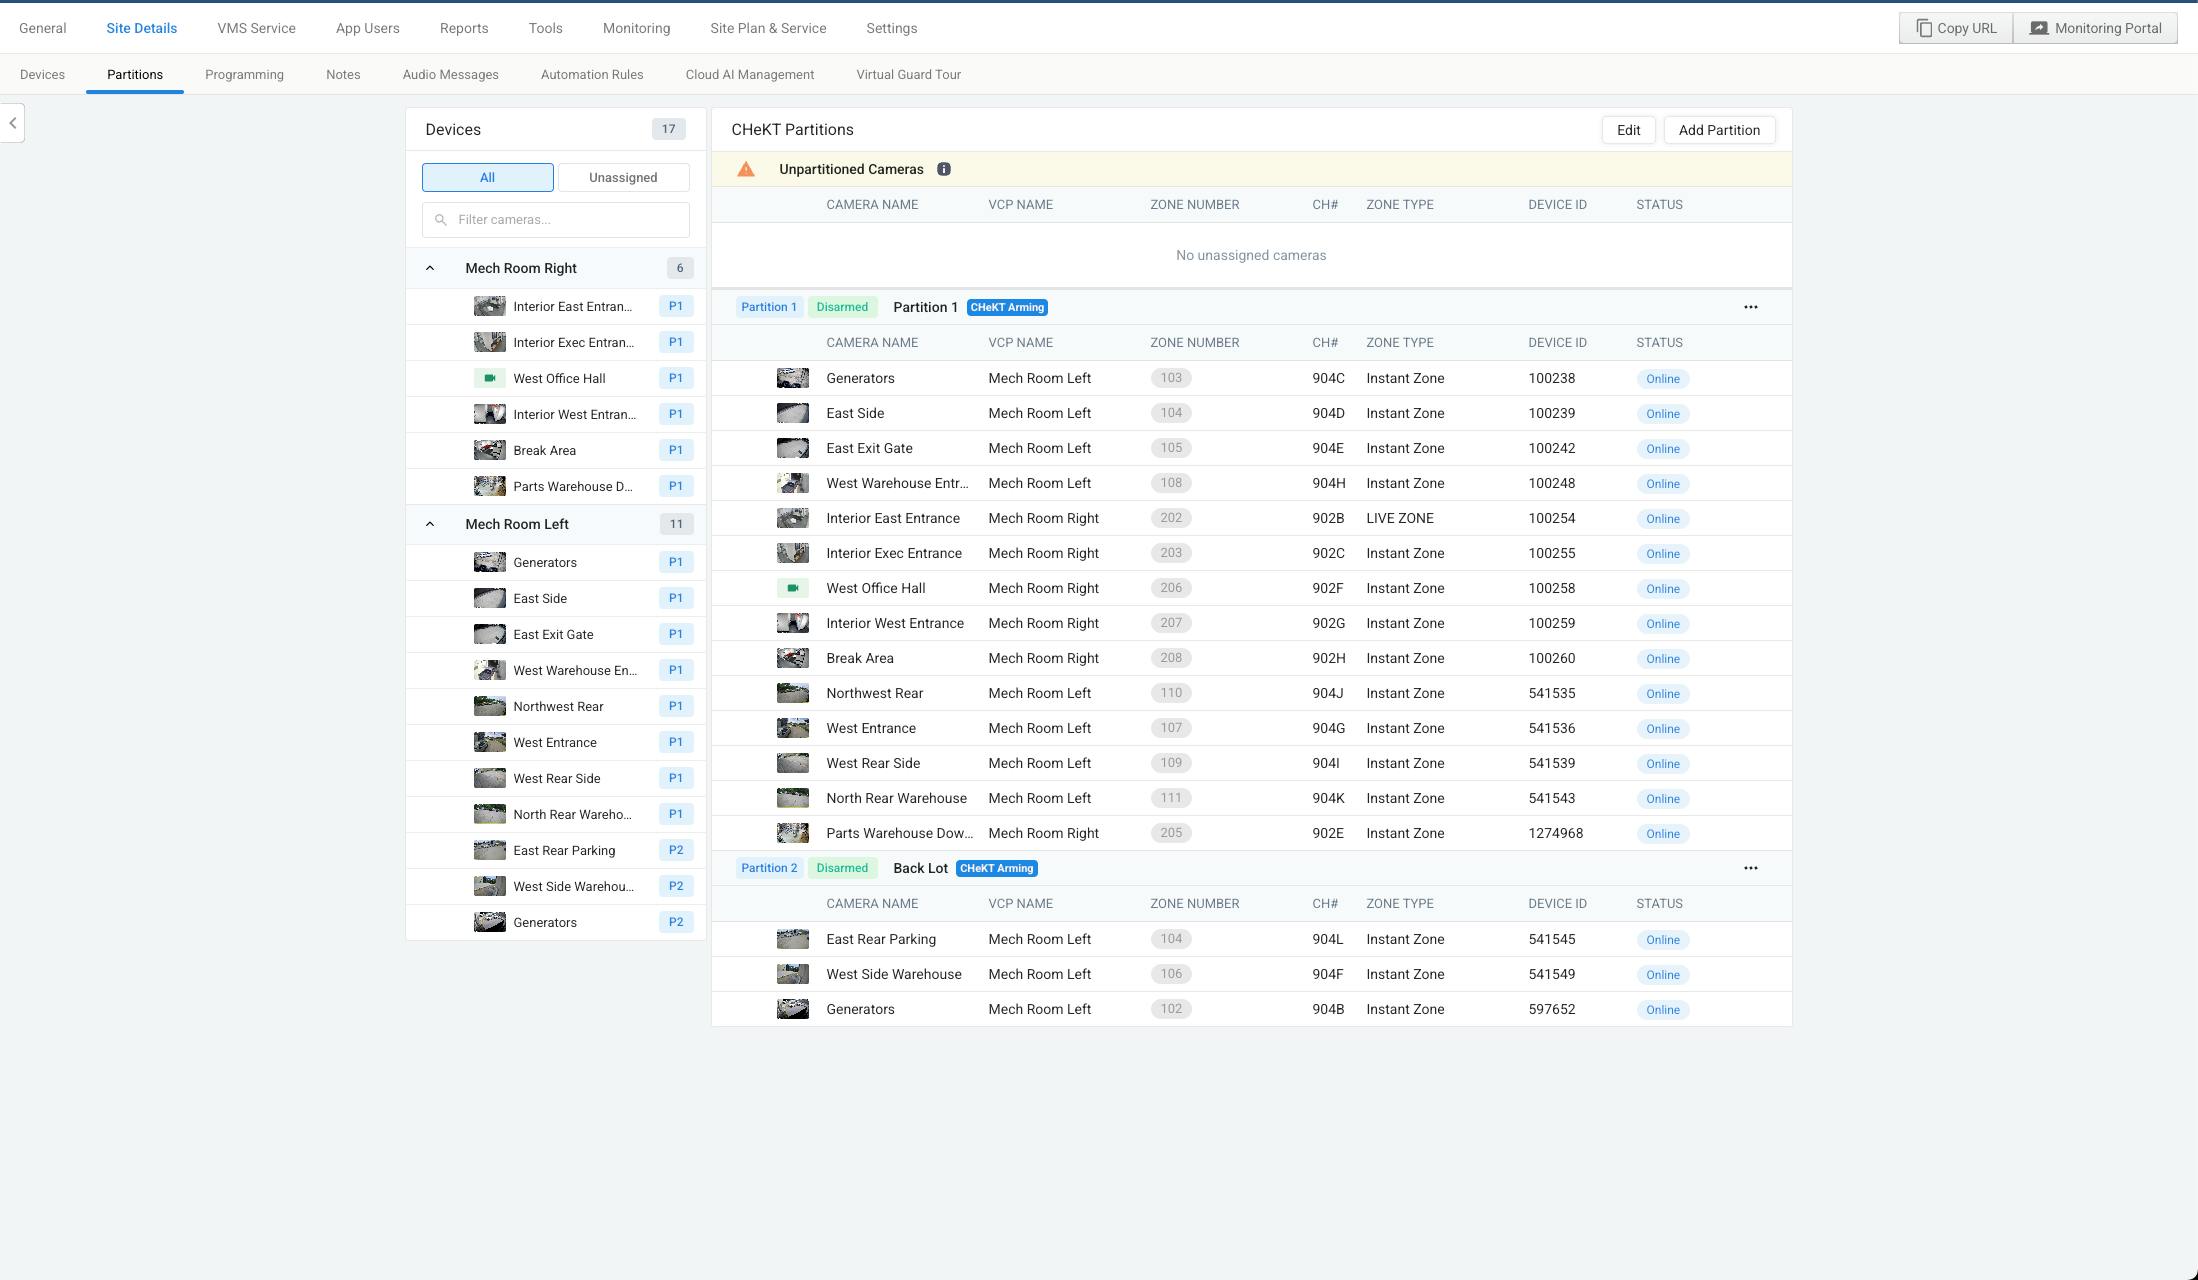The height and width of the screenshot is (1280, 2198).
Task: Click zone number 202 badge
Action: point(1171,518)
